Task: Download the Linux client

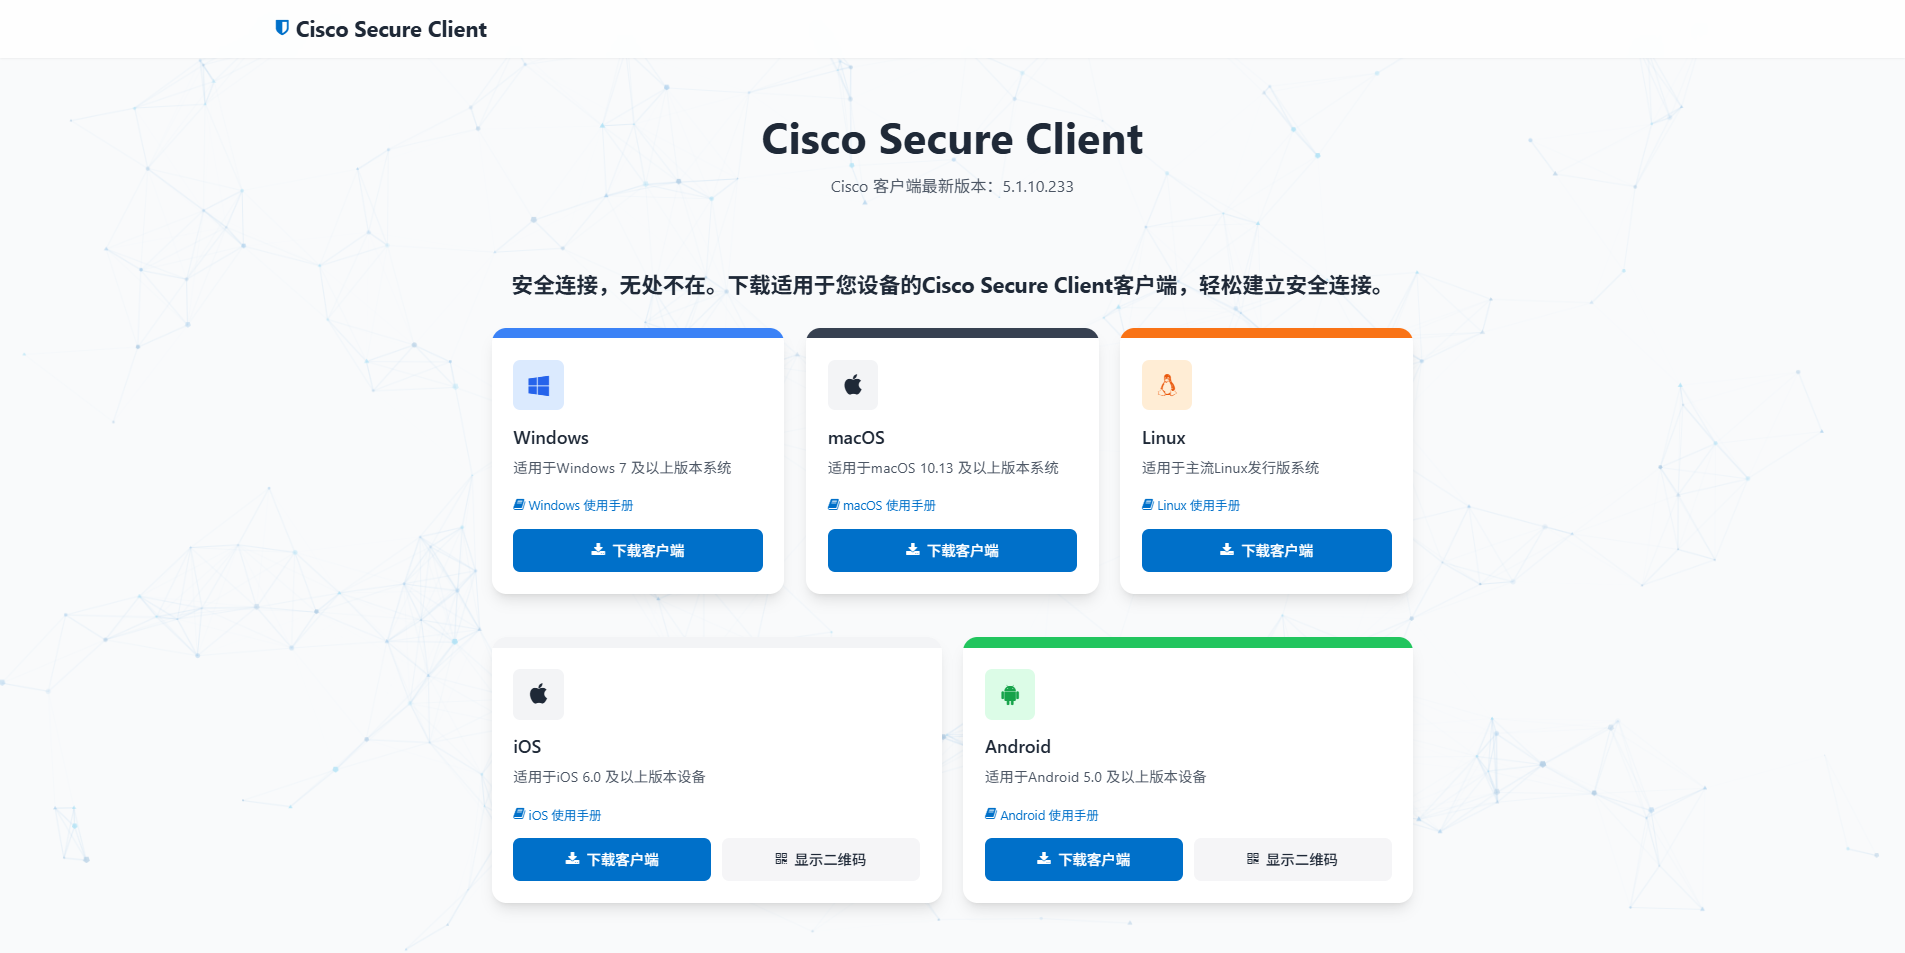Action: (x=1267, y=550)
